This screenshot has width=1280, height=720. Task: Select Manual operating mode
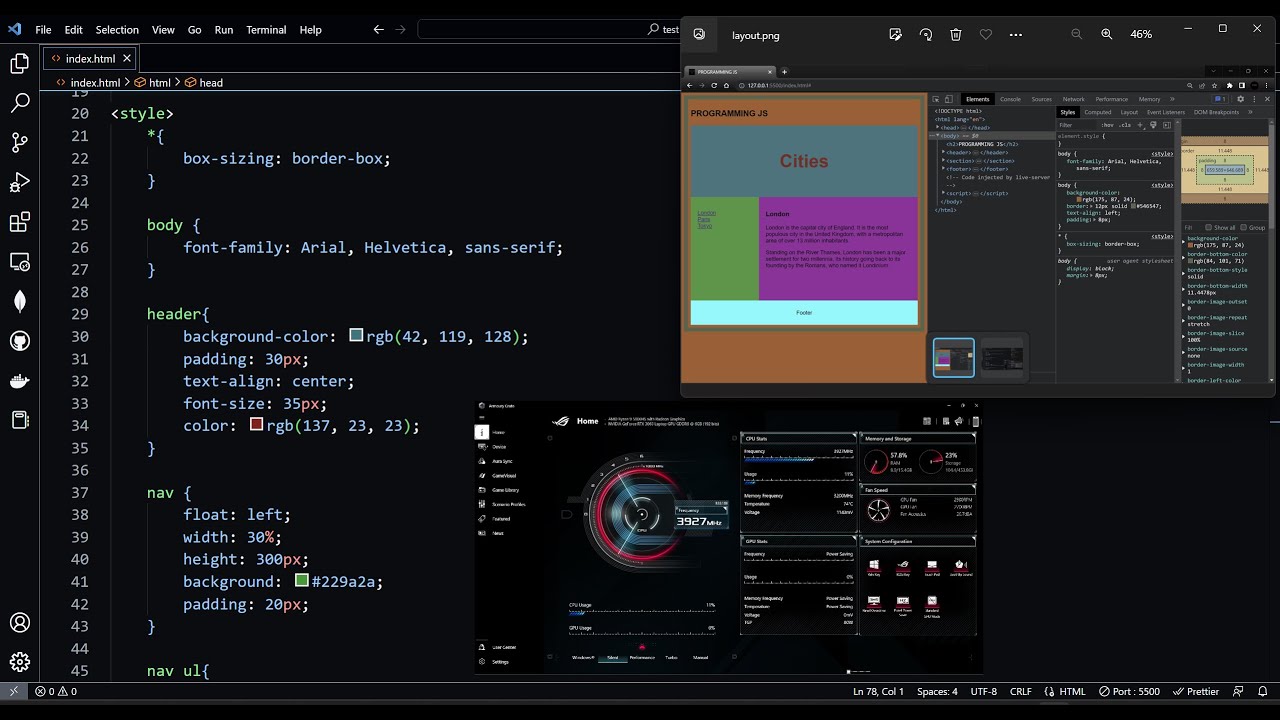(701, 657)
